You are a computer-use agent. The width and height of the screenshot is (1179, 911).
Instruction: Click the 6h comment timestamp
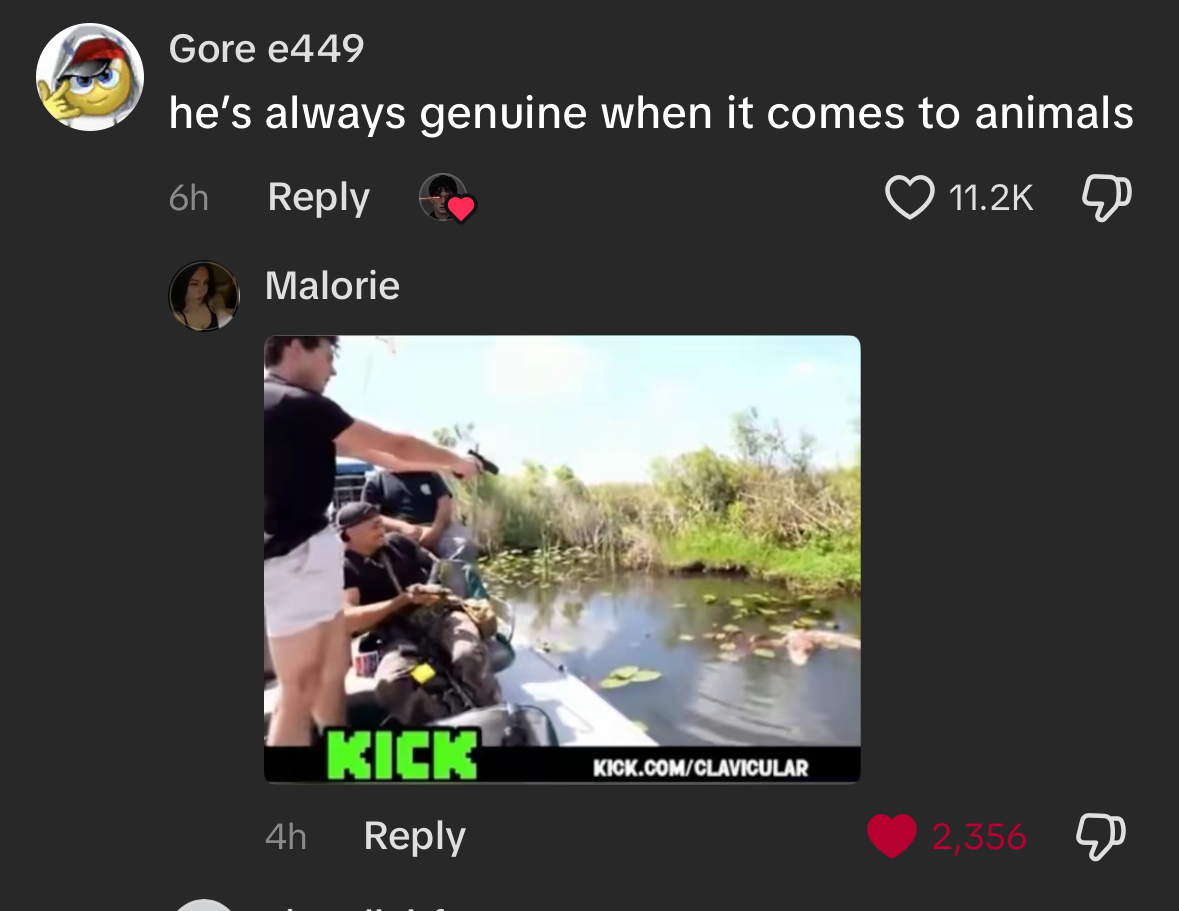pos(188,198)
